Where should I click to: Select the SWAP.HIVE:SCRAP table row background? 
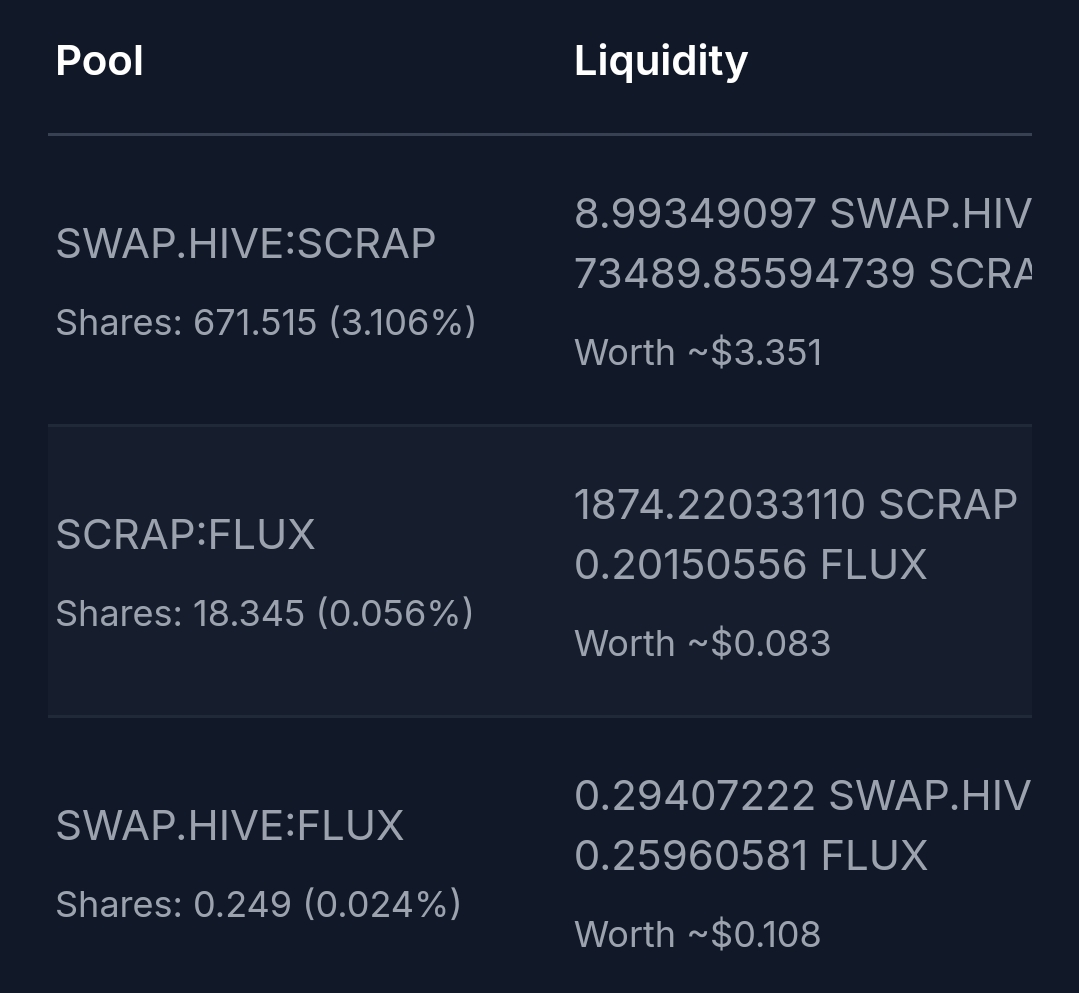click(x=540, y=281)
